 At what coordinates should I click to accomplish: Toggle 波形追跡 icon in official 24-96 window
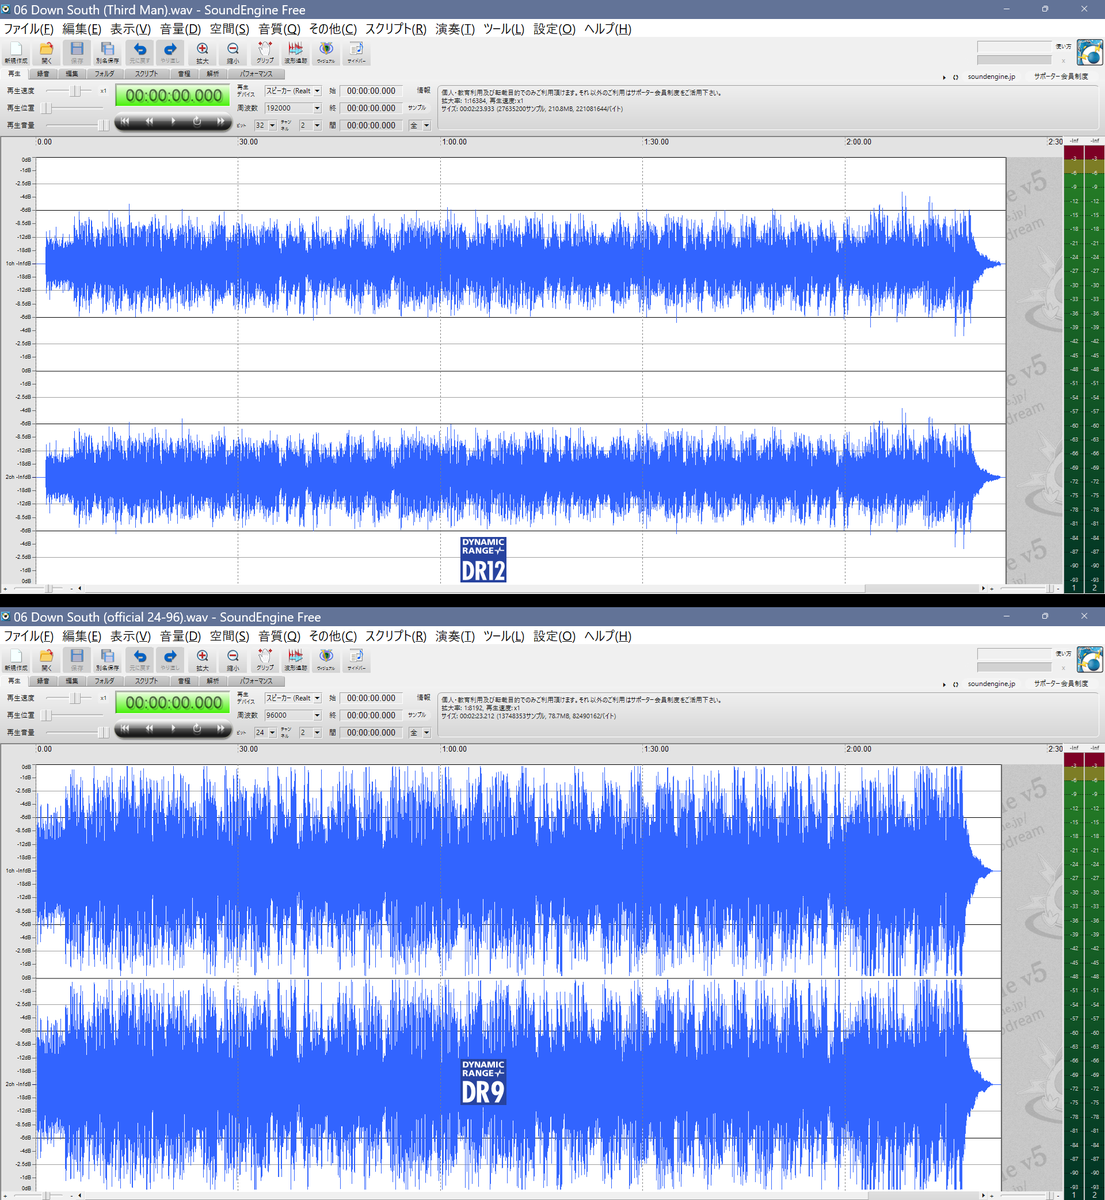pos(295,659)
